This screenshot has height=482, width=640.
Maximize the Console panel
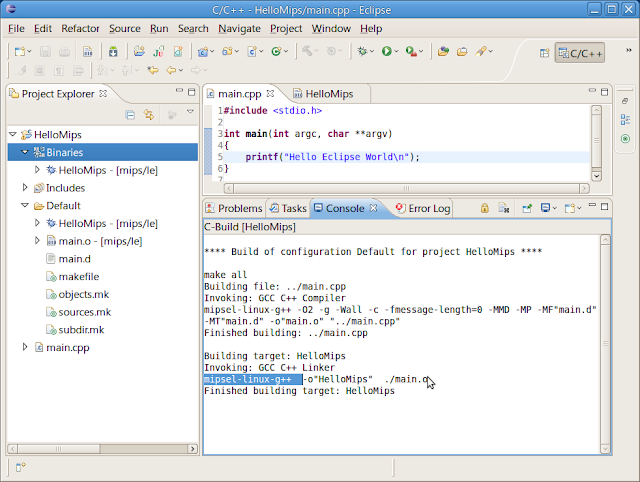click(x=604, y=207)
